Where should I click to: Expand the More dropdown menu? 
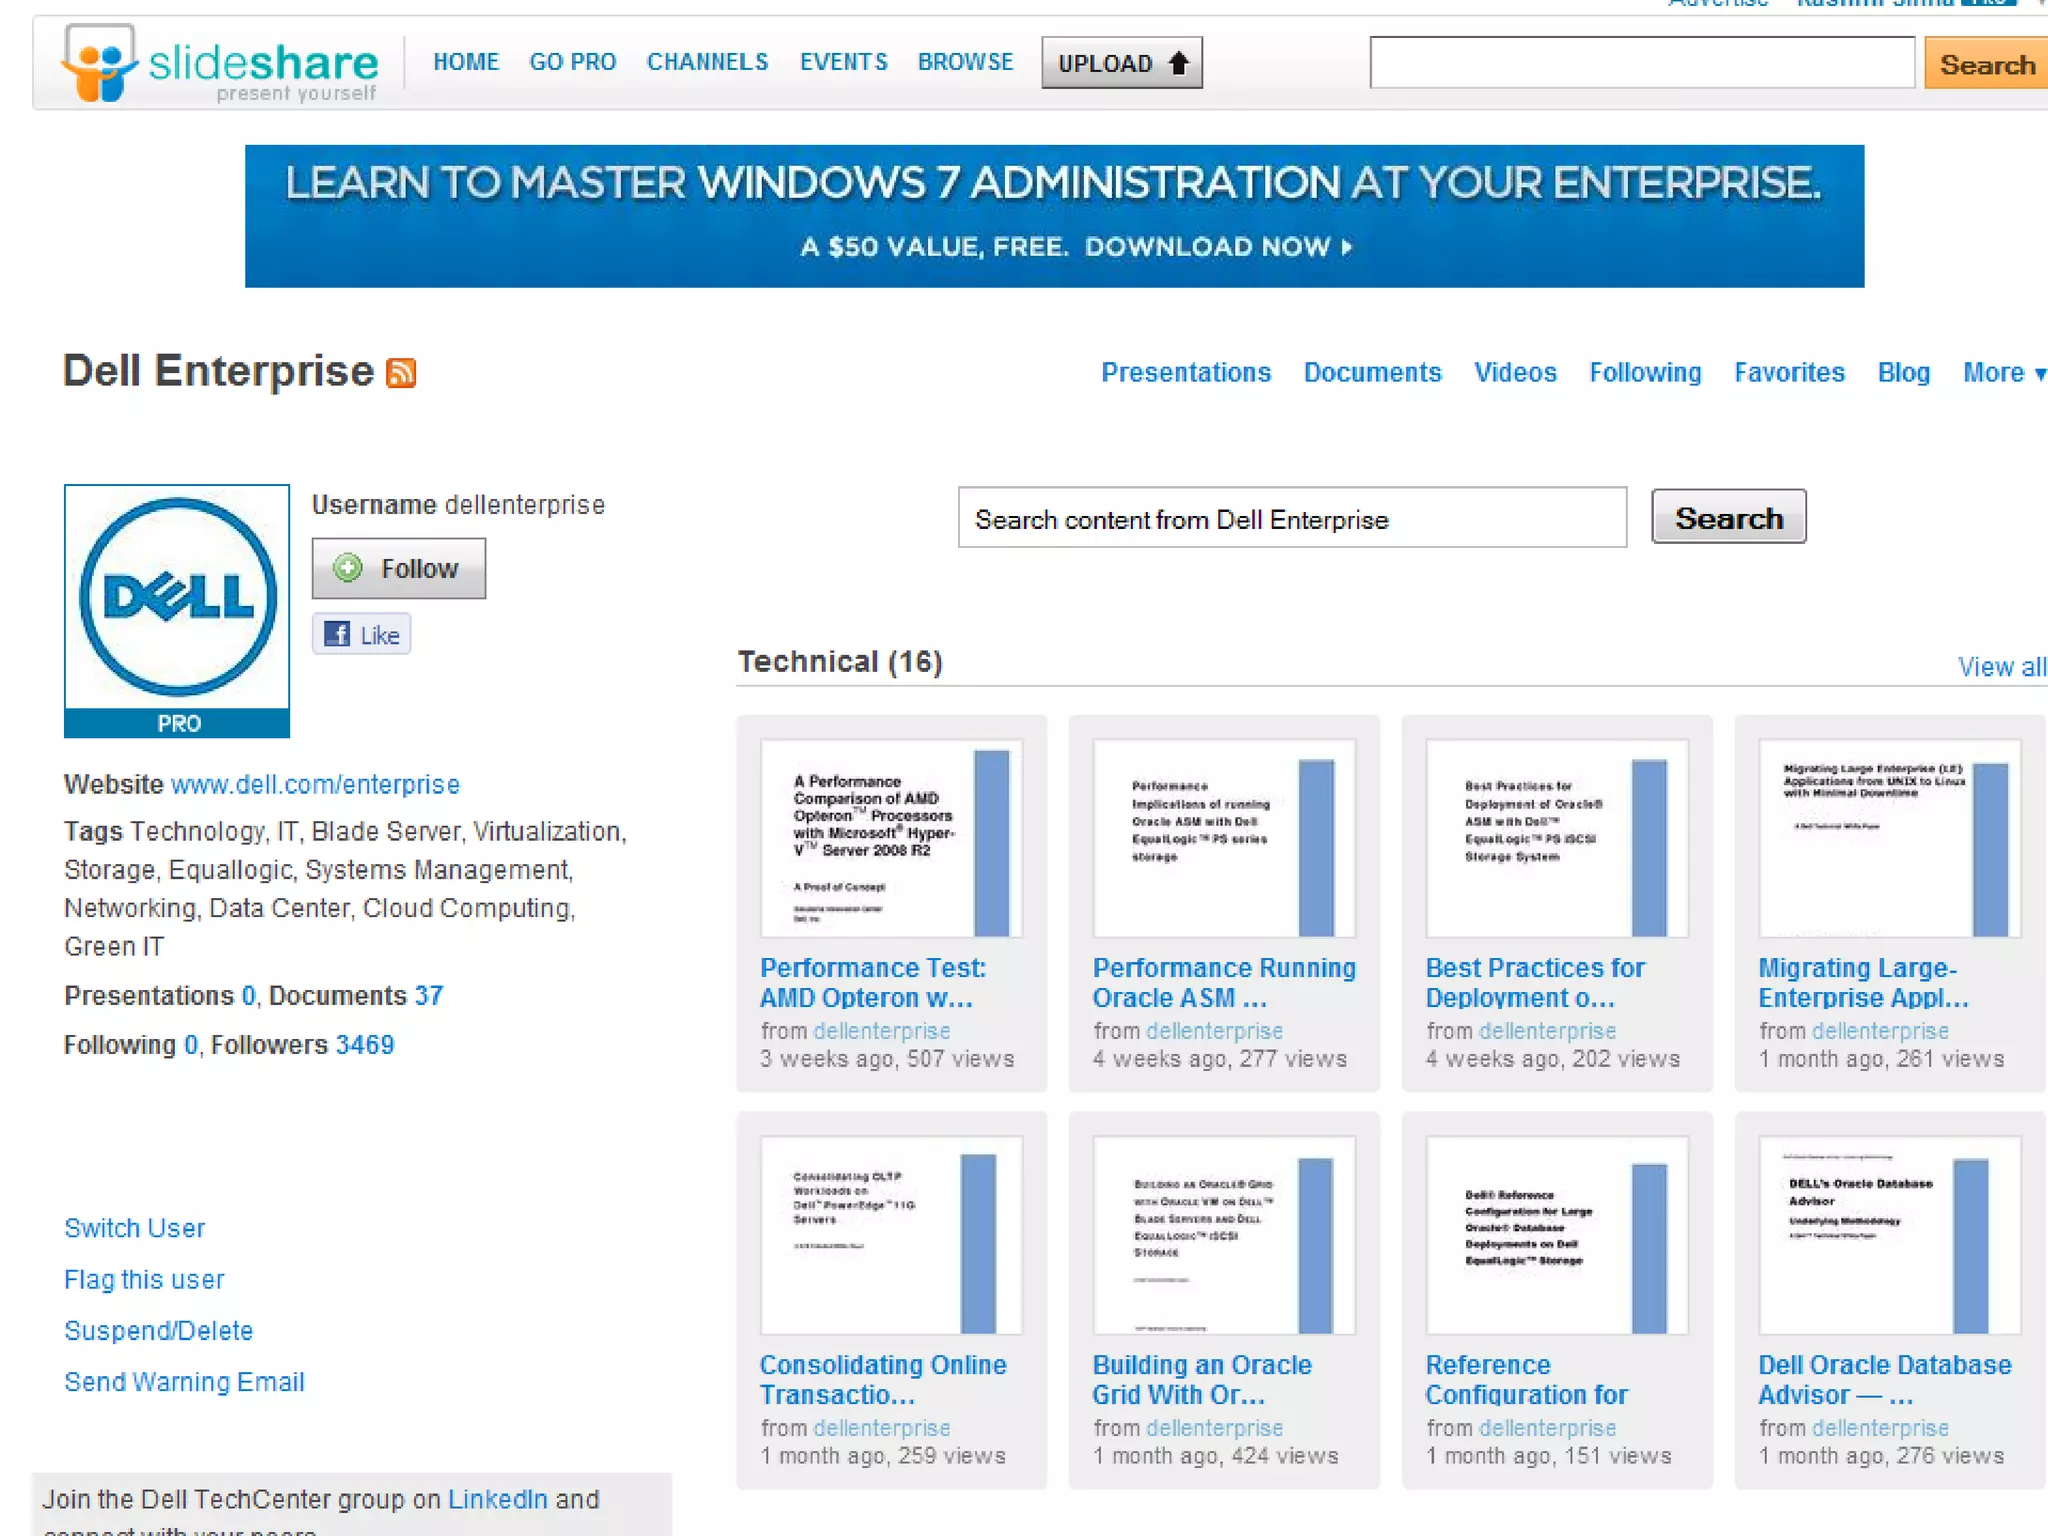(2002, 373)
